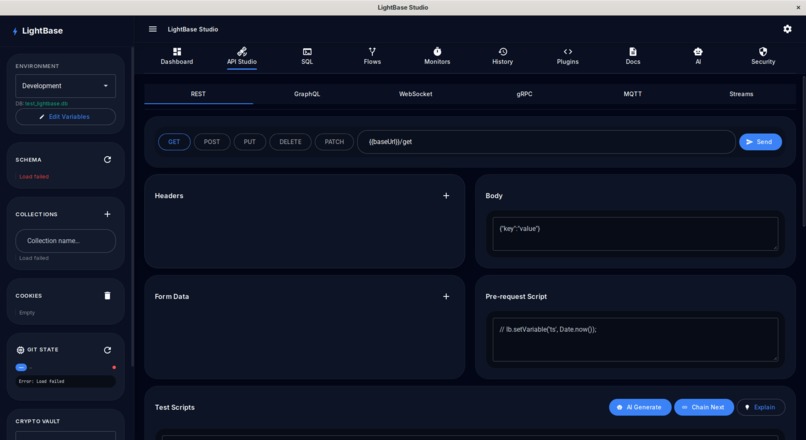The image size is (806, 440).
Task: Open the AI assistant section
Action: tap(698, 56)
